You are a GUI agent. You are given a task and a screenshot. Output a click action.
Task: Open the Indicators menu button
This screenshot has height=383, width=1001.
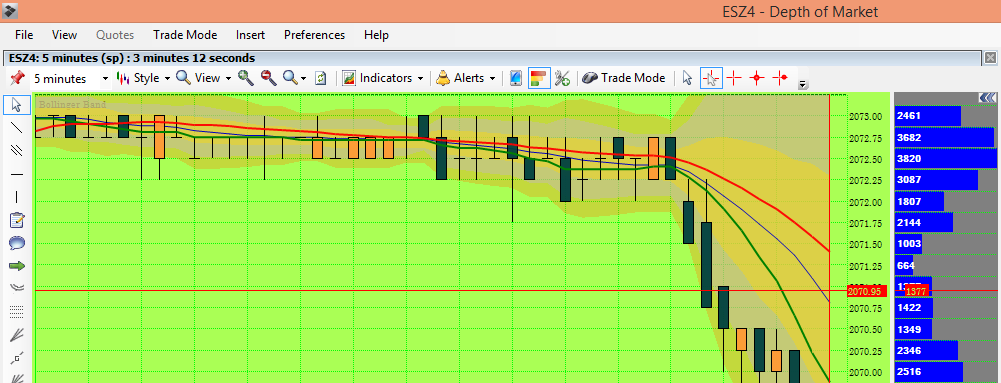click(x=383, y=78)
